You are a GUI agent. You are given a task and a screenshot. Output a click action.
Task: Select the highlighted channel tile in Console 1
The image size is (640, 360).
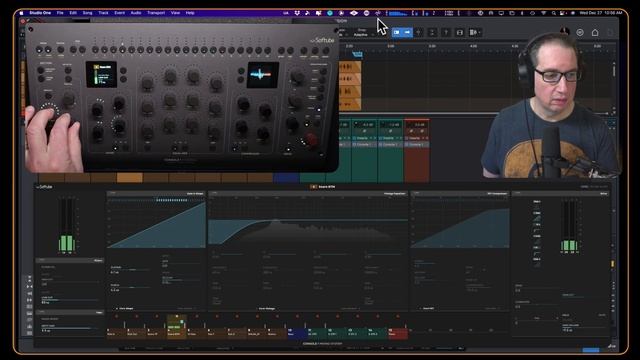tap(176, 326)
